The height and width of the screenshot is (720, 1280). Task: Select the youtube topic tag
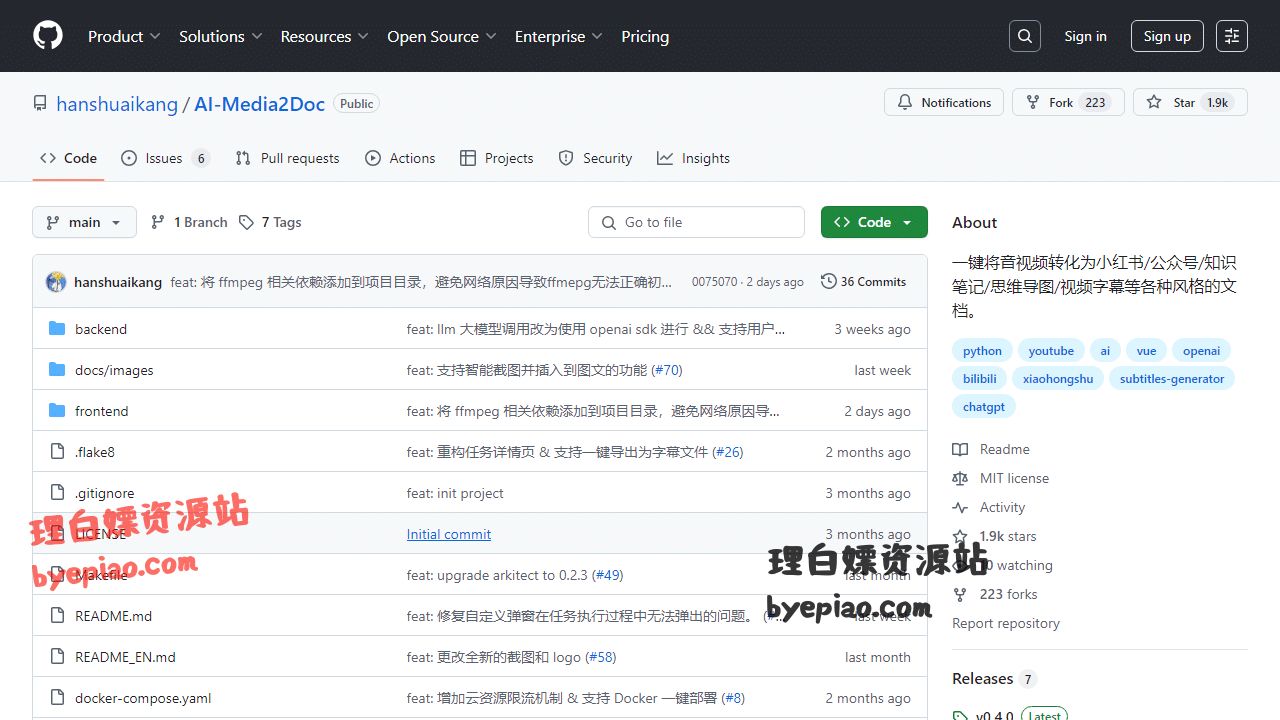[1051, 351]
